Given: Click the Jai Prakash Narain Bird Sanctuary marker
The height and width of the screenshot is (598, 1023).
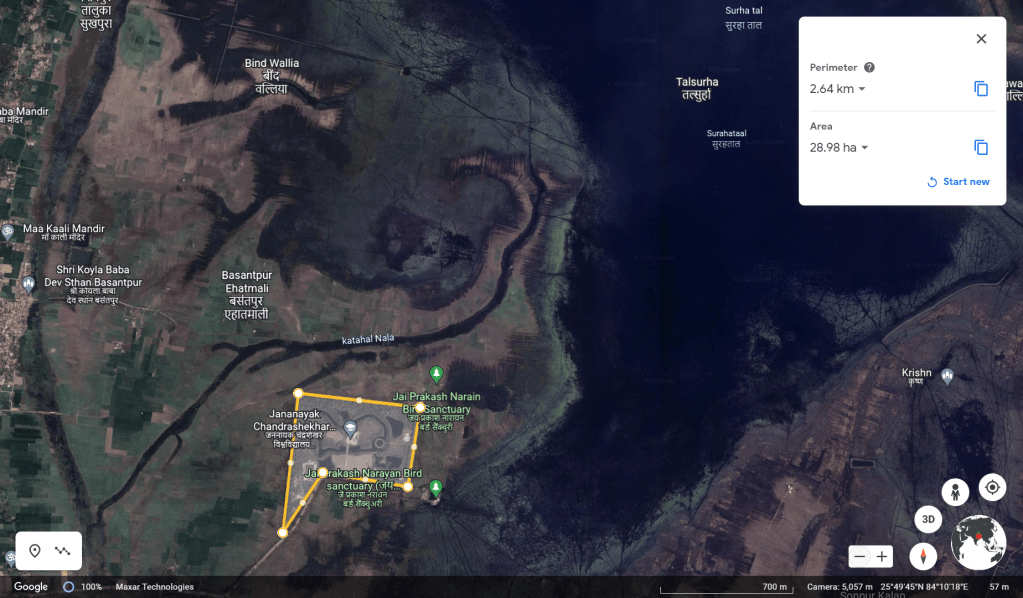Looking at the screenshot, I should tap(435, 374).
